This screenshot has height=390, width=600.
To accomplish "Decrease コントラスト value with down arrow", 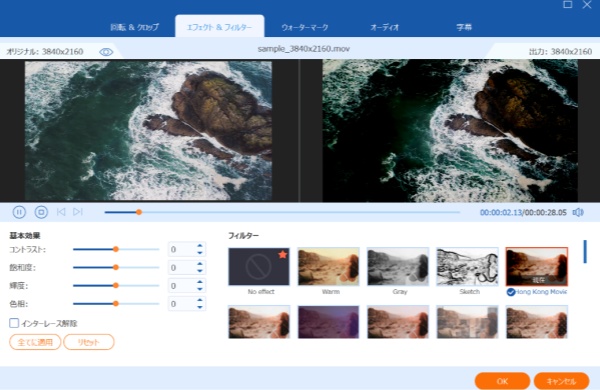I will pyautogui.click(x=200, y=253).
